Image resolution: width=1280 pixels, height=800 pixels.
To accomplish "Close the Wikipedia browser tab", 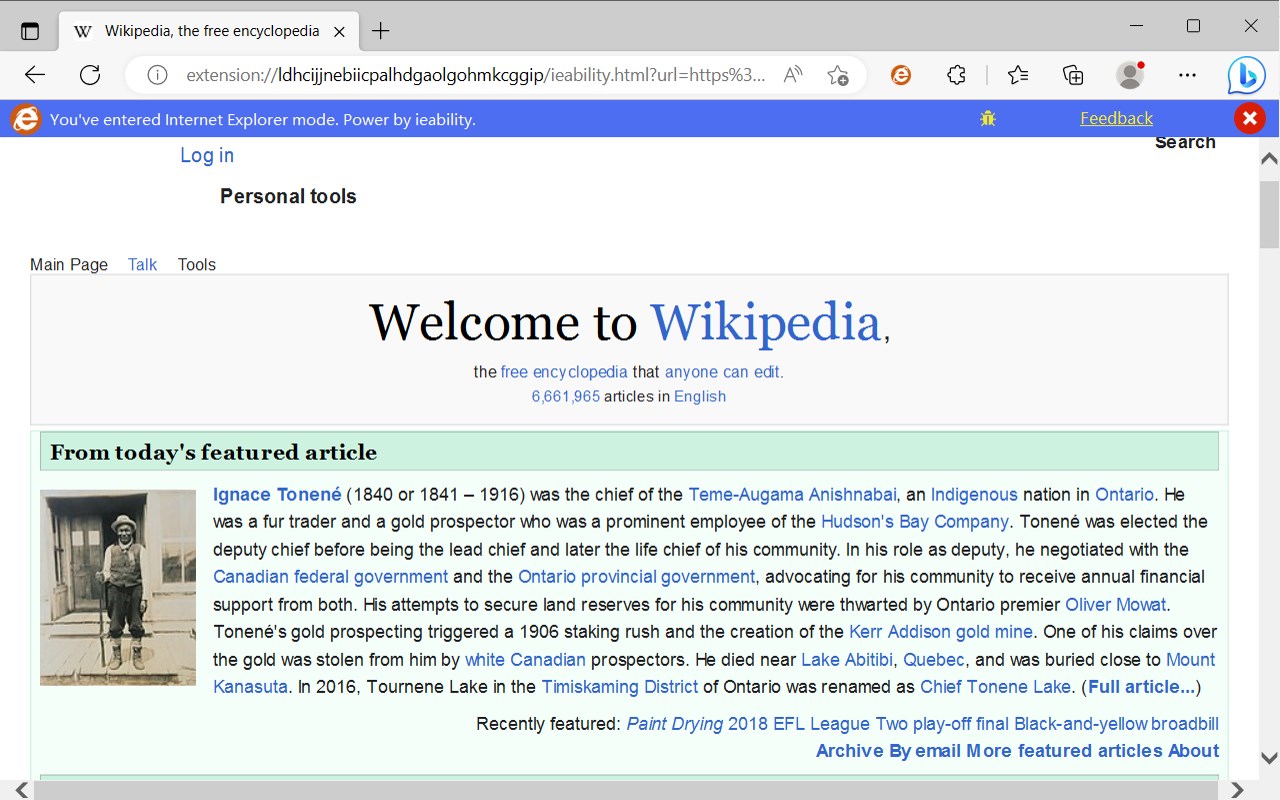I will 339,31.
